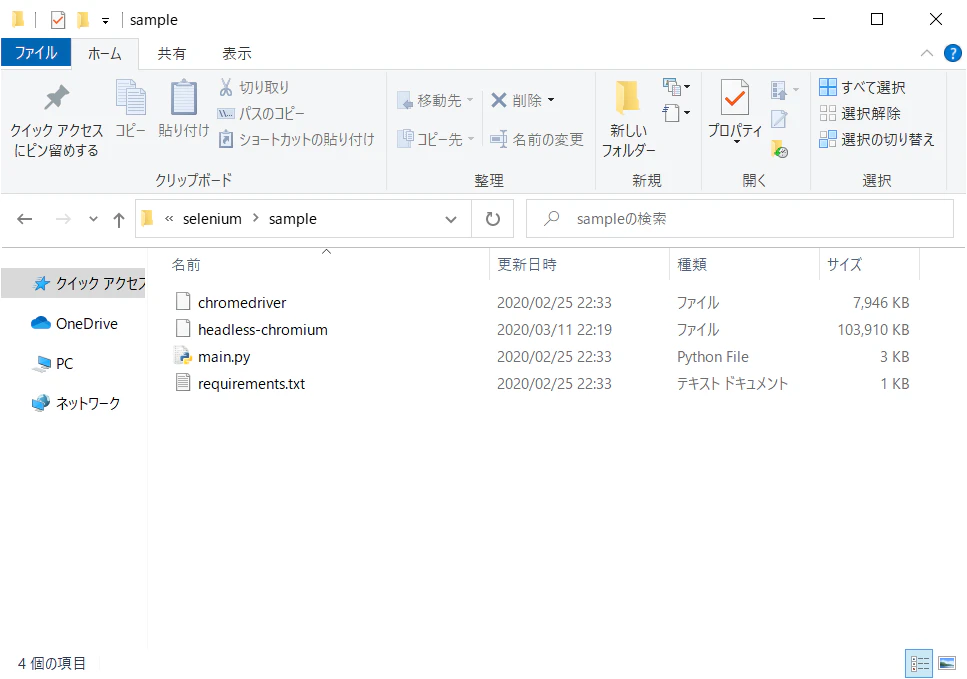This screenshot has width=967, height=679.
Task: Switch to Large icons view in status bar
Action: [x=947, y=664]
